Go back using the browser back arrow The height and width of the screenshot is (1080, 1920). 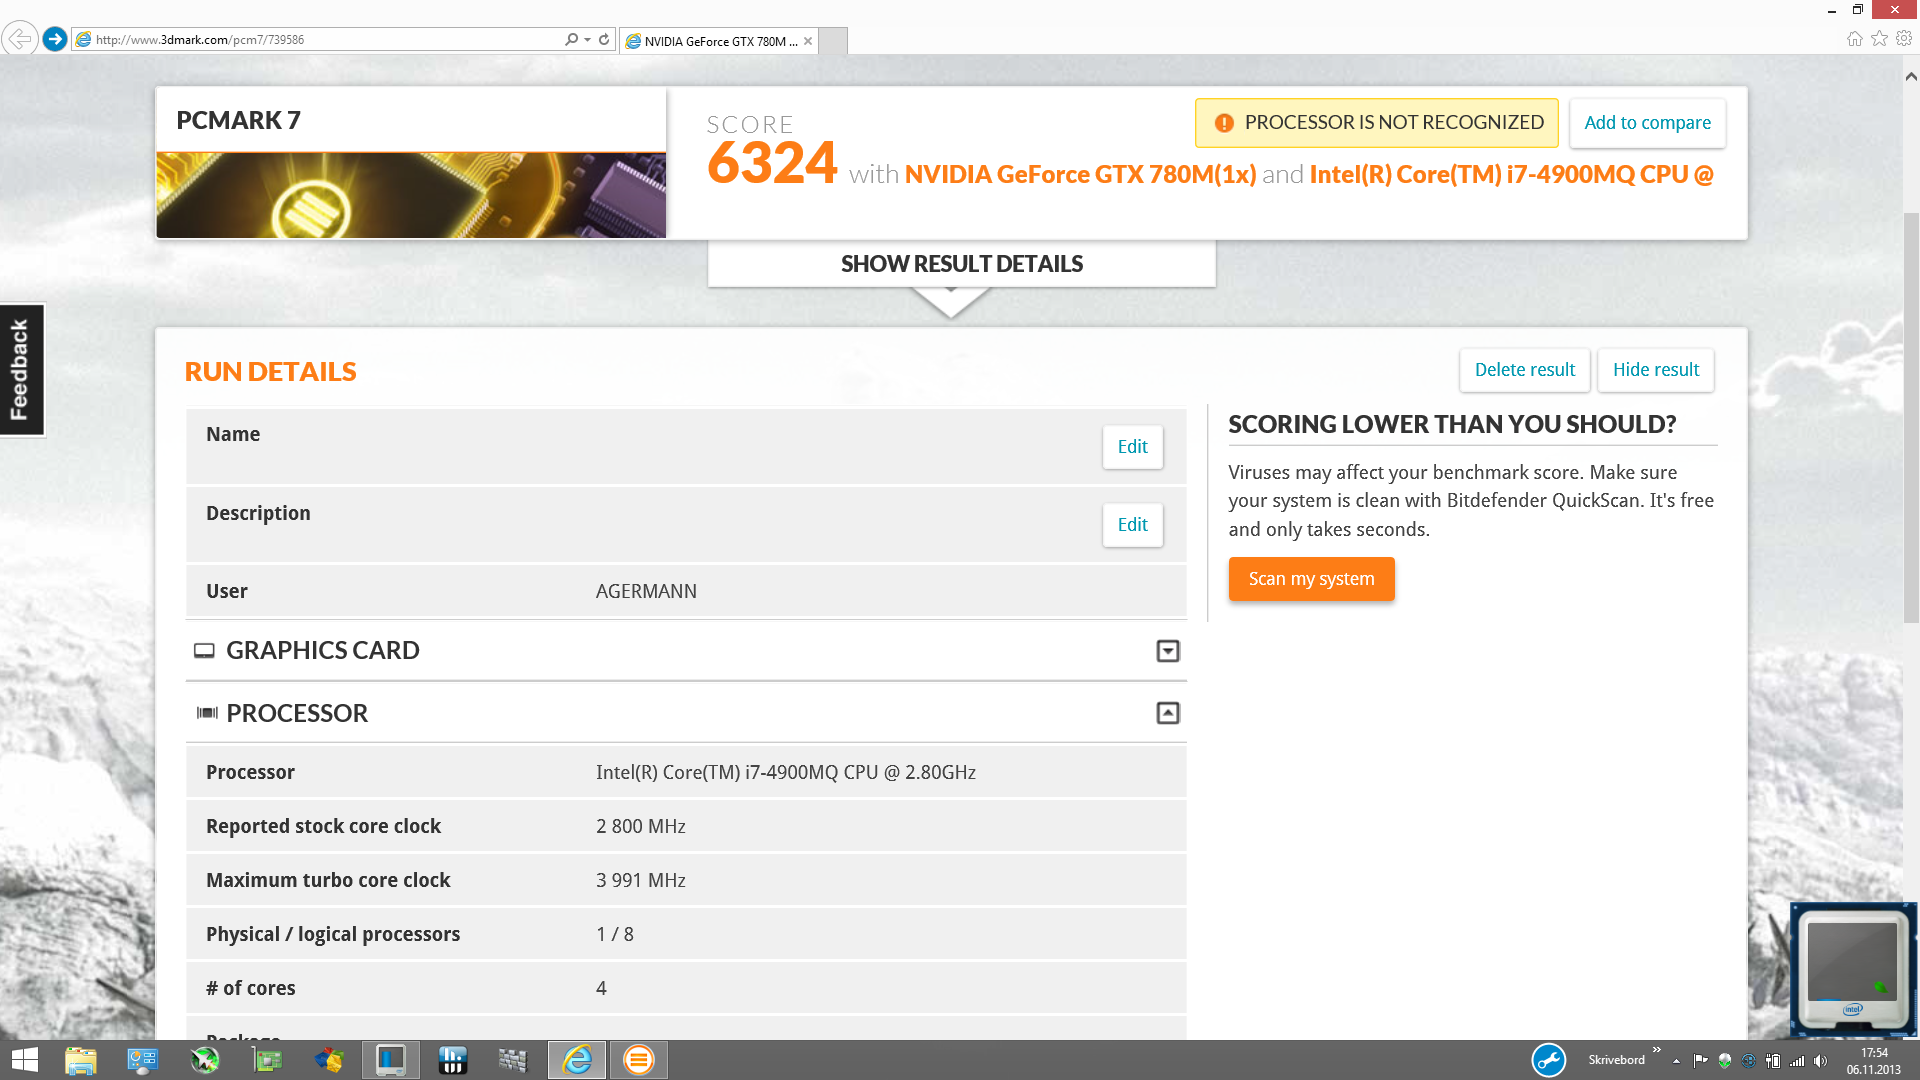pos(19,39)
